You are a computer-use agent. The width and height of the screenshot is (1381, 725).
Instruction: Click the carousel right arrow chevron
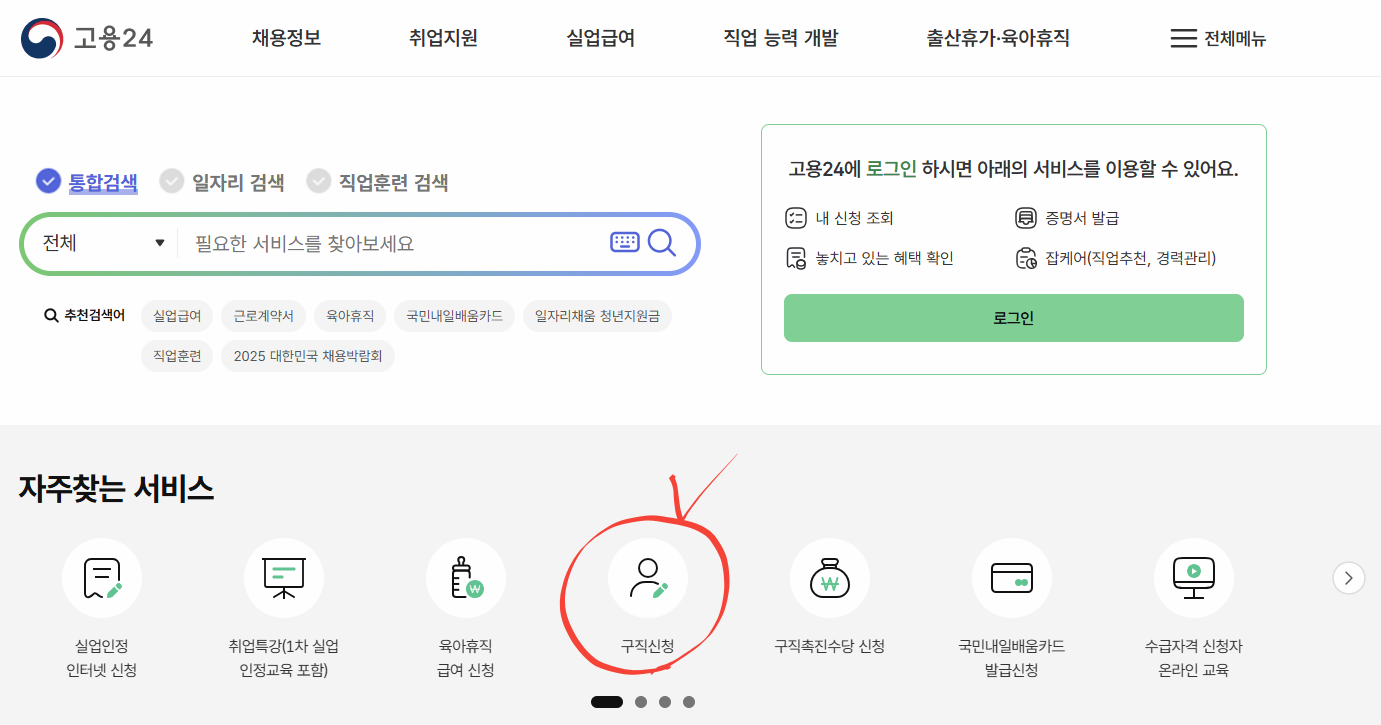click(1348, 578)
